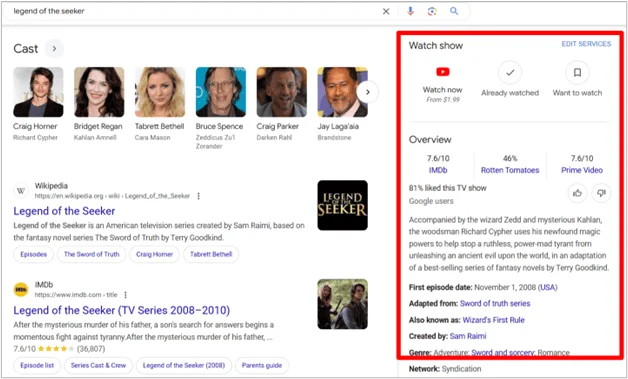Open Craig Parker cast photo

click(282, 92)
